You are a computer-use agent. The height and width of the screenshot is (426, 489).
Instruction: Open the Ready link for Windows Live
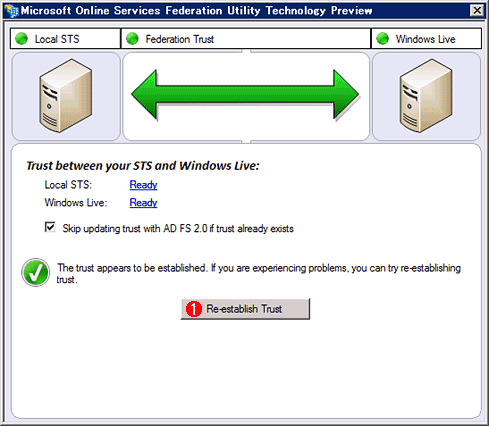(x=143, y=203)
